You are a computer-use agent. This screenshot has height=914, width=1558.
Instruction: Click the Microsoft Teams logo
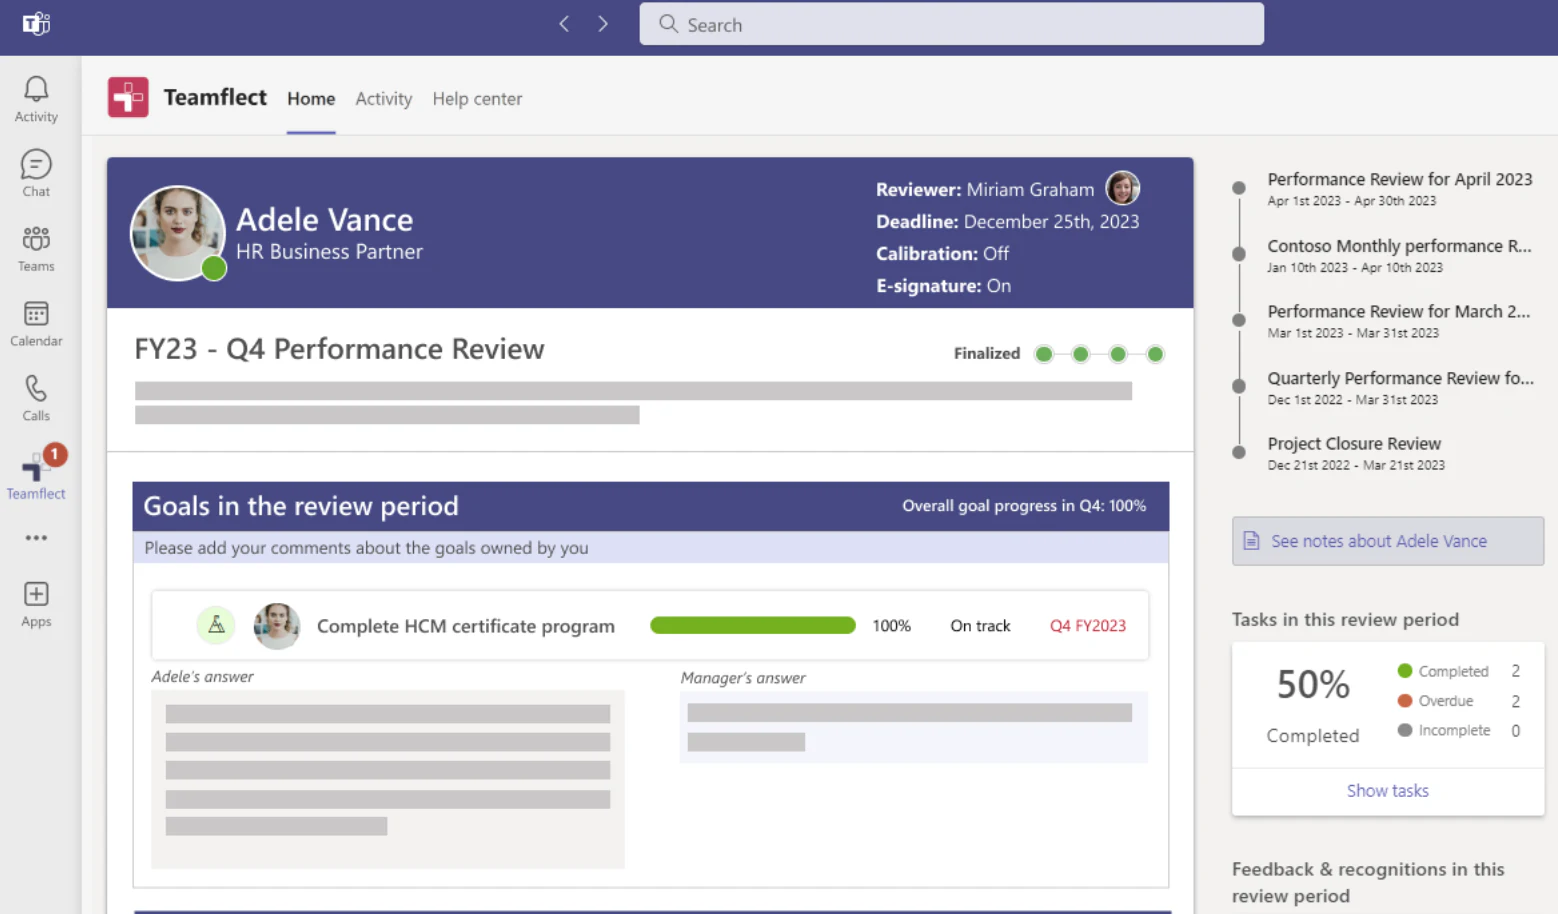coord(36,24)
